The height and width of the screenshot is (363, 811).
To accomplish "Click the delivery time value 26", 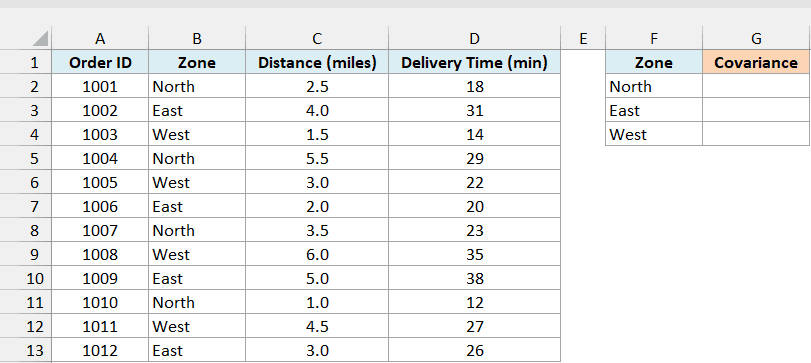I will pyautogui.click(x=474, y=351).
